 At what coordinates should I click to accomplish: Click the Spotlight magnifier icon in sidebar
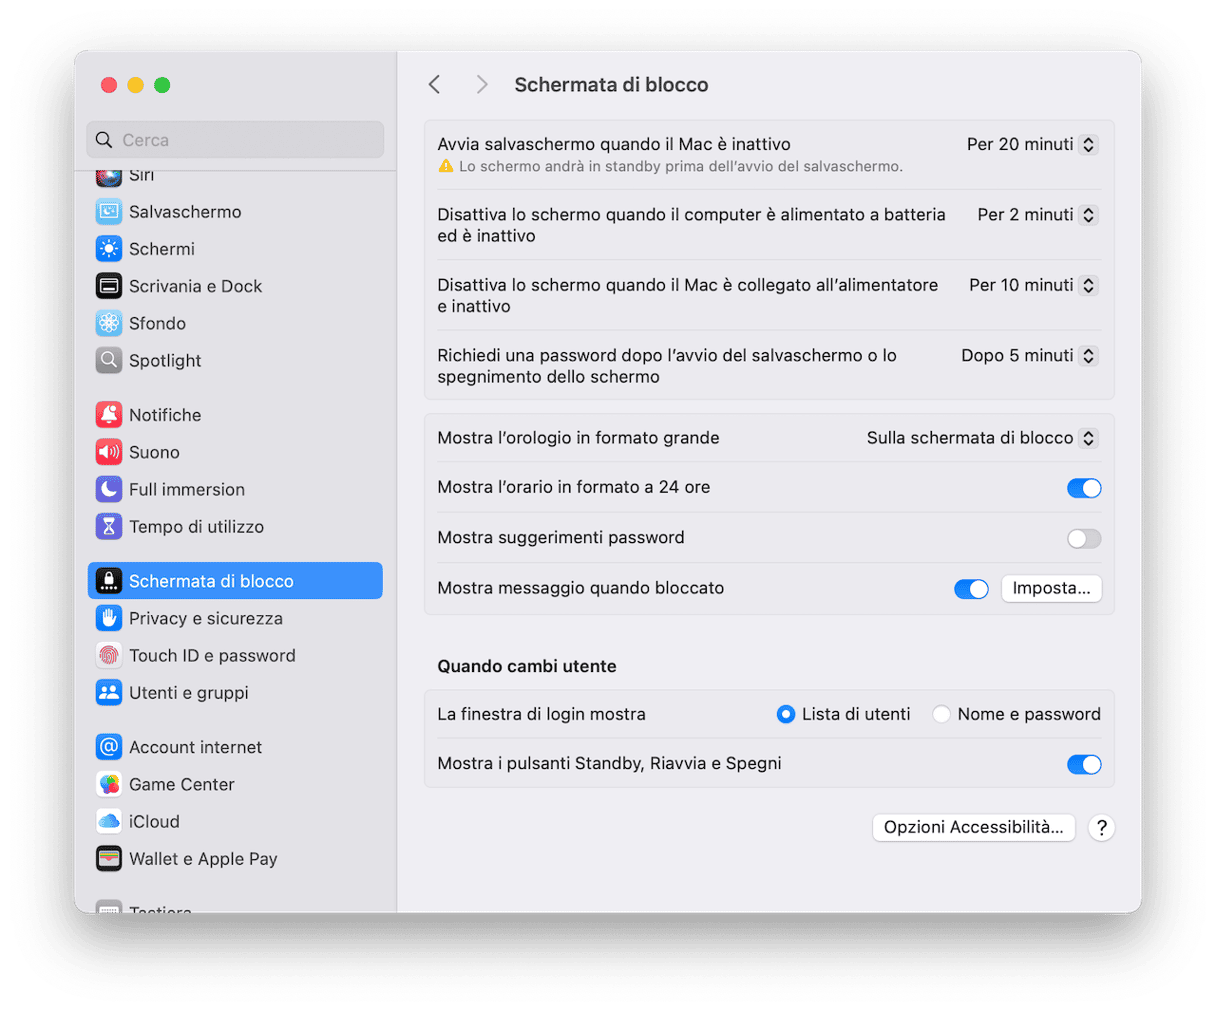[x=108, y=360]
